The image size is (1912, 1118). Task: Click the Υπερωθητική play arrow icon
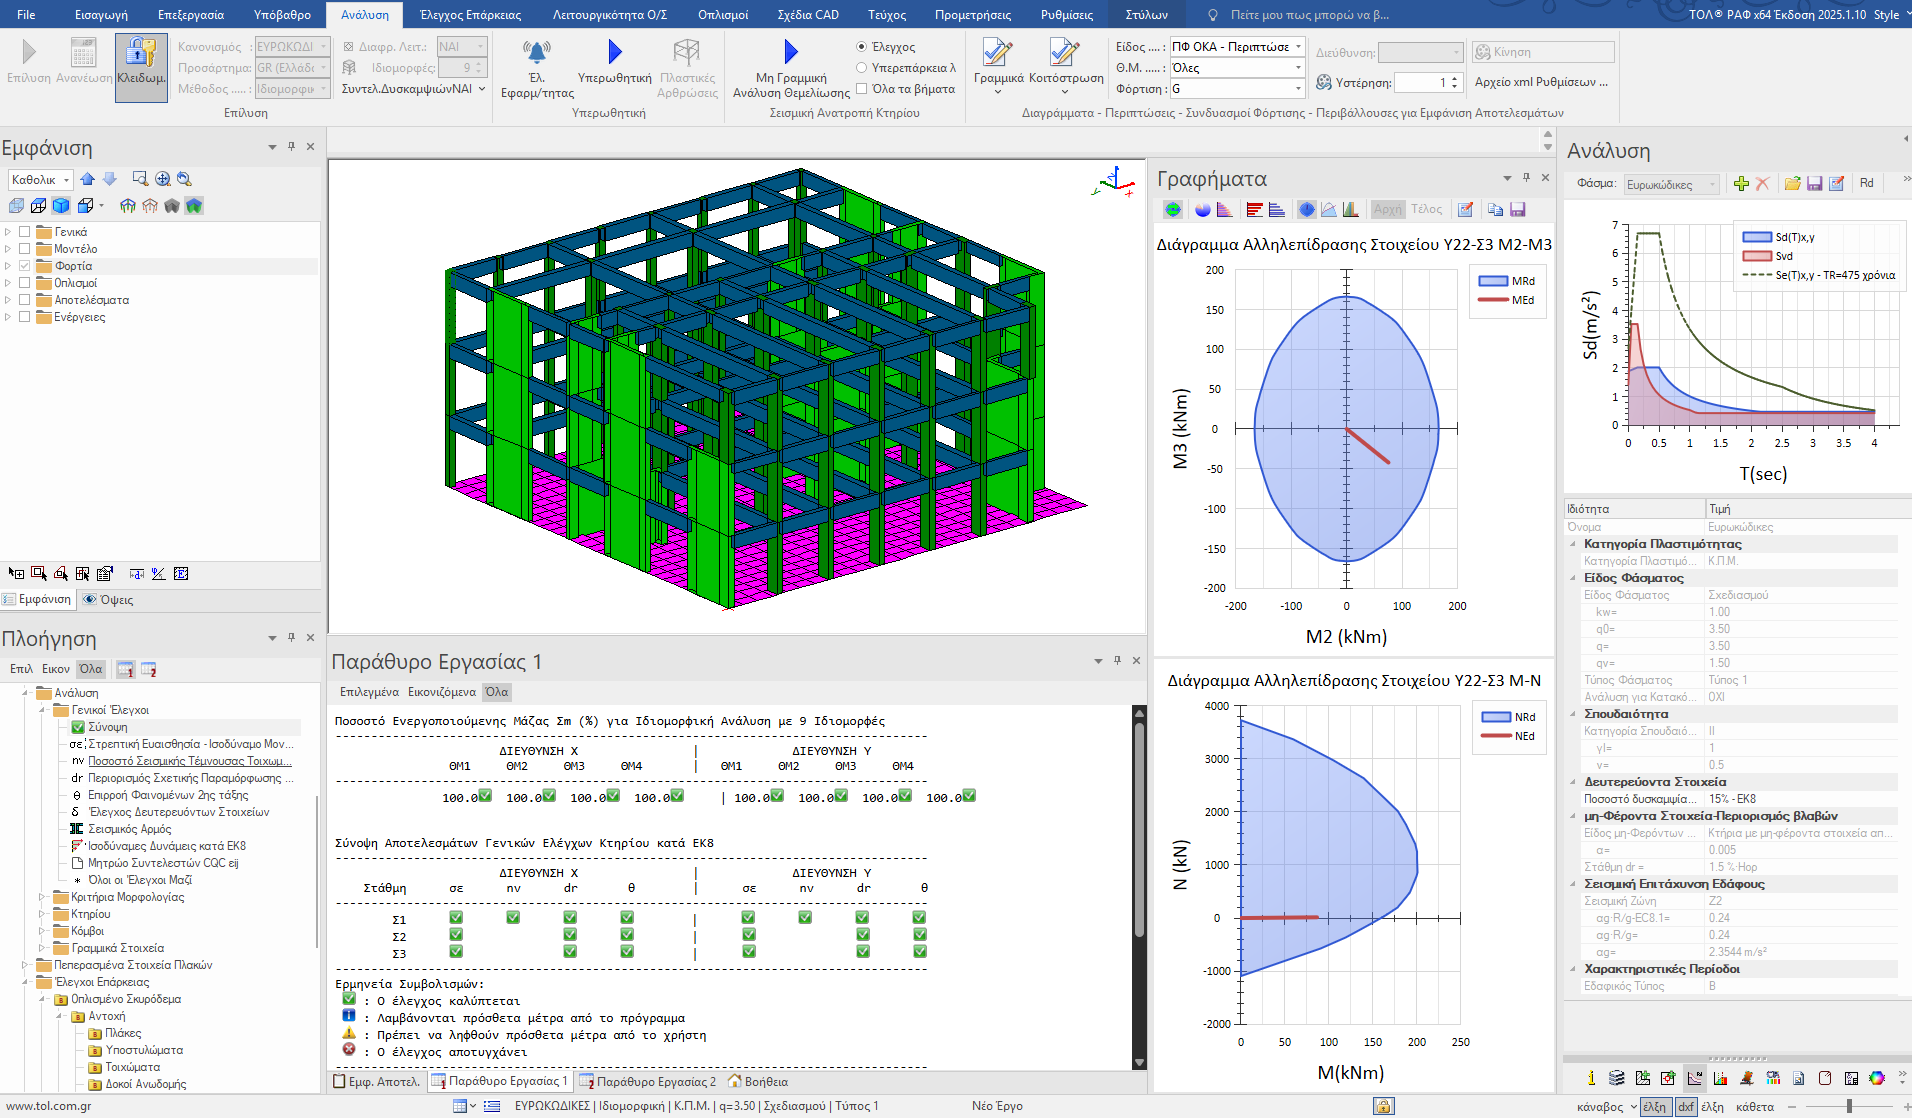pyautogui.click(x=614, y=52)
